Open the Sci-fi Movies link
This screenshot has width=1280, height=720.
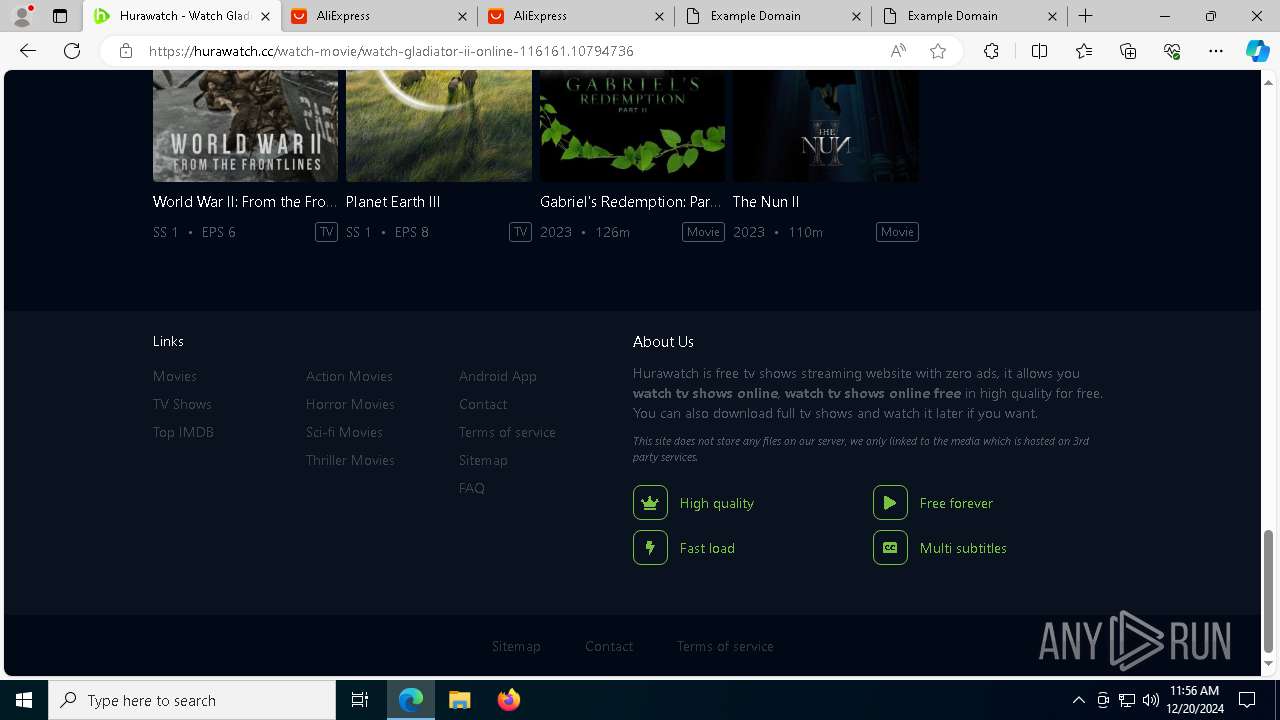click(x=344, y=432)
